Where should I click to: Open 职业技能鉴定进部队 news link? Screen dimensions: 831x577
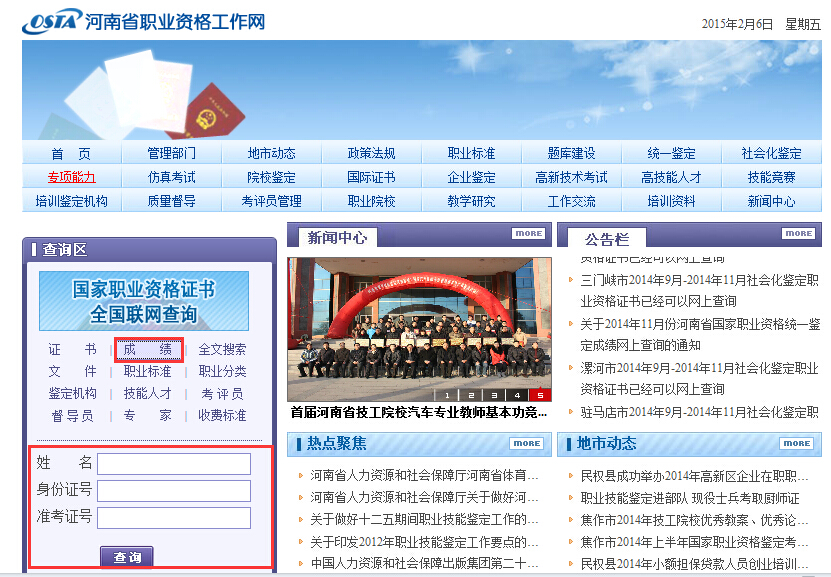[x=690, y=499]
